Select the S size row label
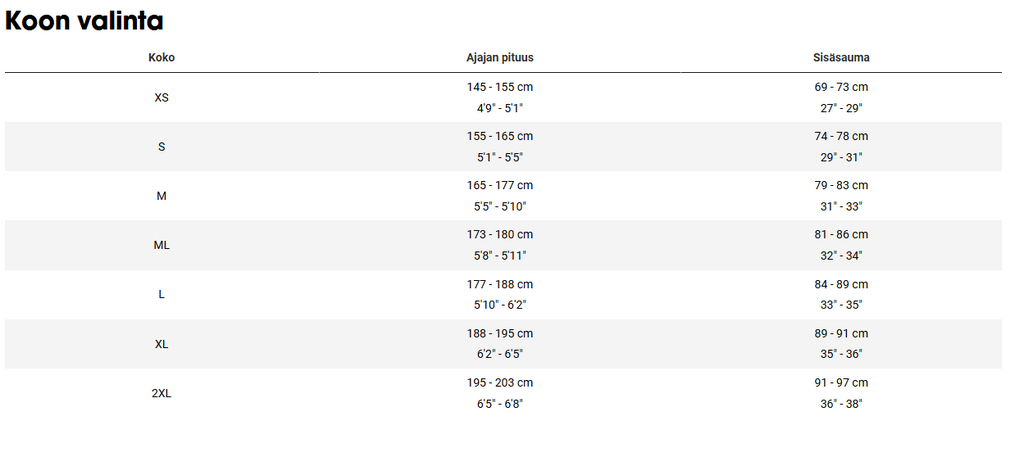This screenshot has height=457, width=1024. (x=161, y=147)
